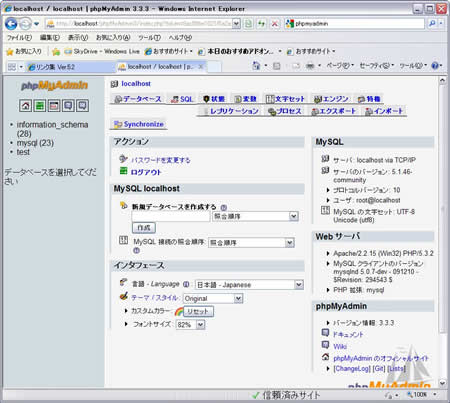This screenshot has height=403, width=450.
Task: Open the セーフティ(S) command bar dropdown
Action: click(377, 66)
